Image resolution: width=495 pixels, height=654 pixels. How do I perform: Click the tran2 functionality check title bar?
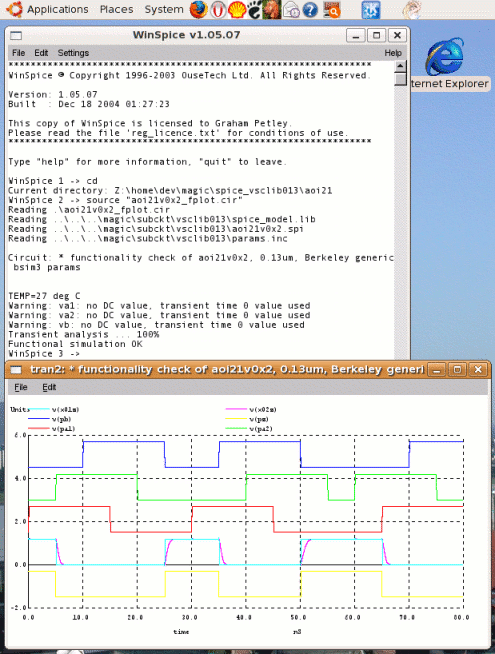[x=226, y=370]
